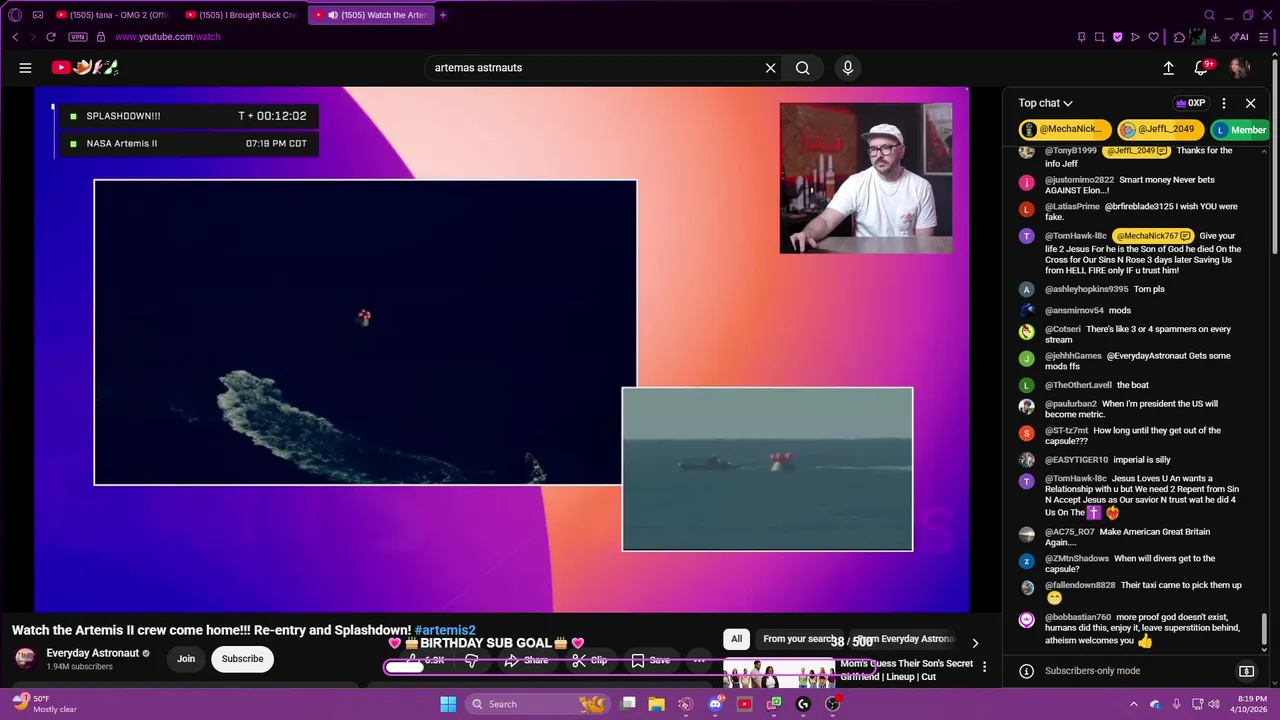The height and width of the screenshot is (720, 1280).
Task: Run search with the magnifier button
Action: [802, 68]
